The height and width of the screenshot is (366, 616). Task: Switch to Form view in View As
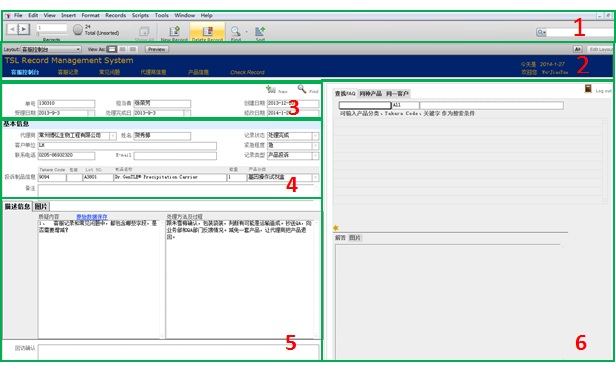112,49
